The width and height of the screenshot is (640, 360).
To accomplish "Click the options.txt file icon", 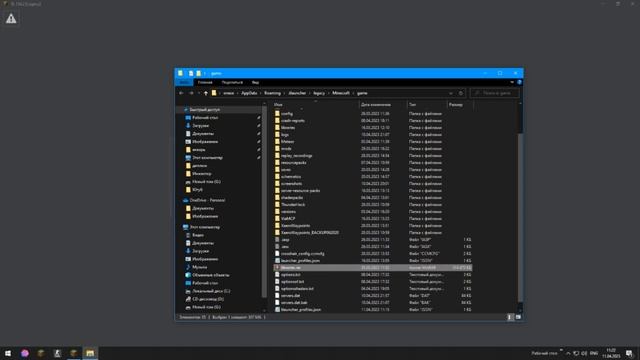I will pos(277,275).
